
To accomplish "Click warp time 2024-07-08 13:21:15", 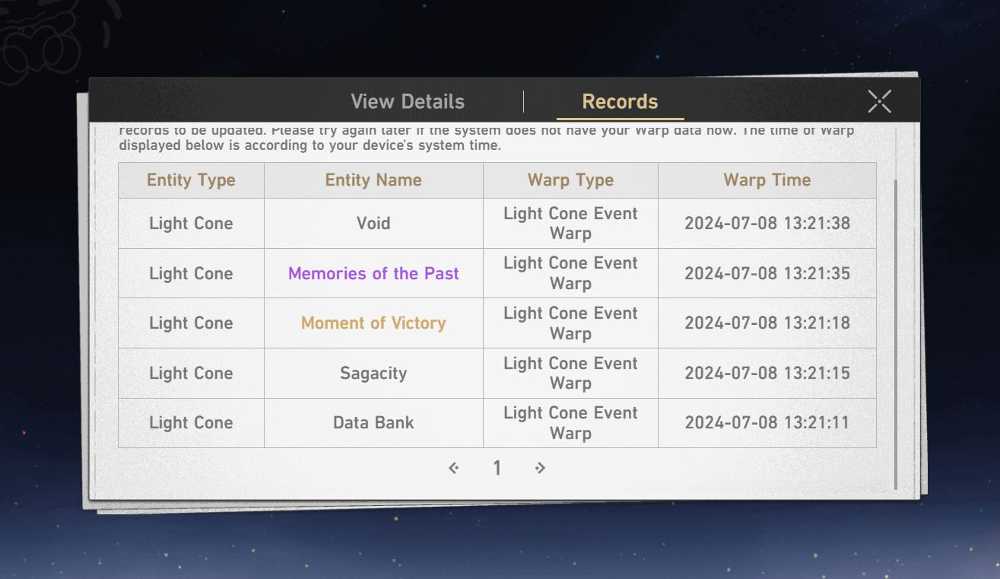I will [767, 373].
